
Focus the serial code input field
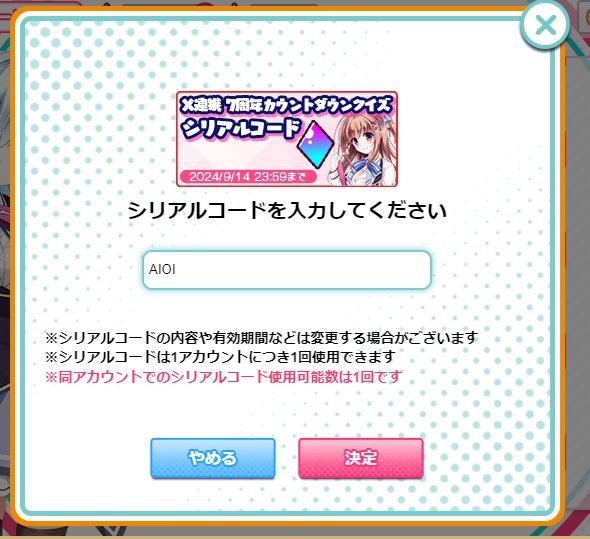pos(287,270)
